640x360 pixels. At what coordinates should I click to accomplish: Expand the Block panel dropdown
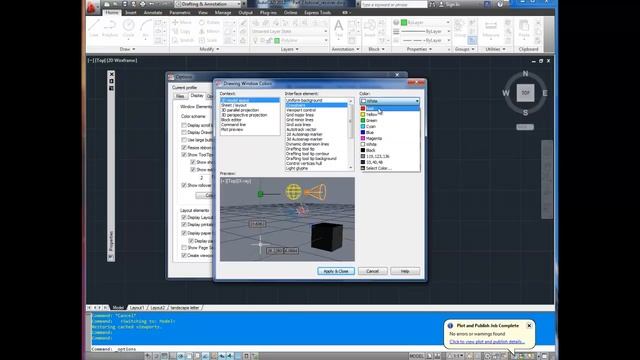376,49
